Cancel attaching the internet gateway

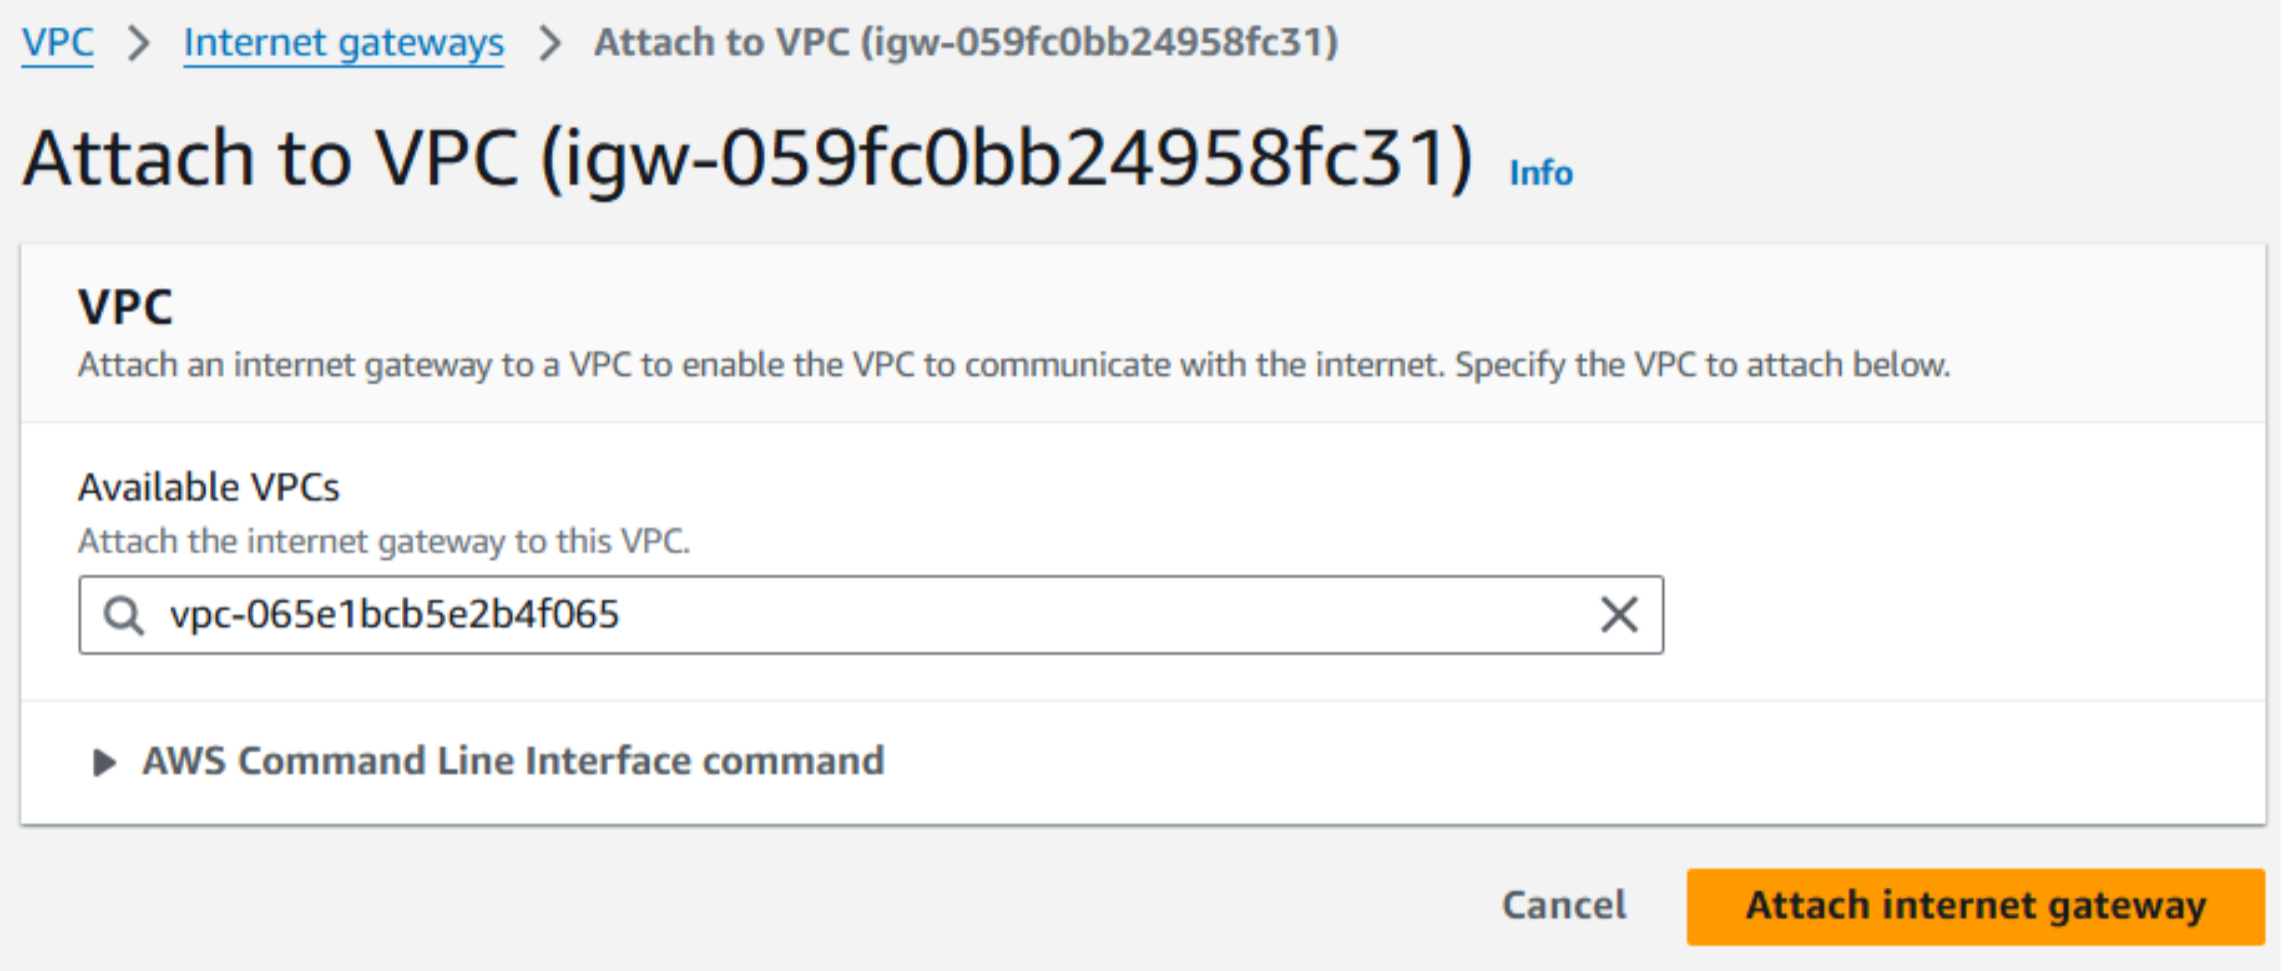(1564, 905)
